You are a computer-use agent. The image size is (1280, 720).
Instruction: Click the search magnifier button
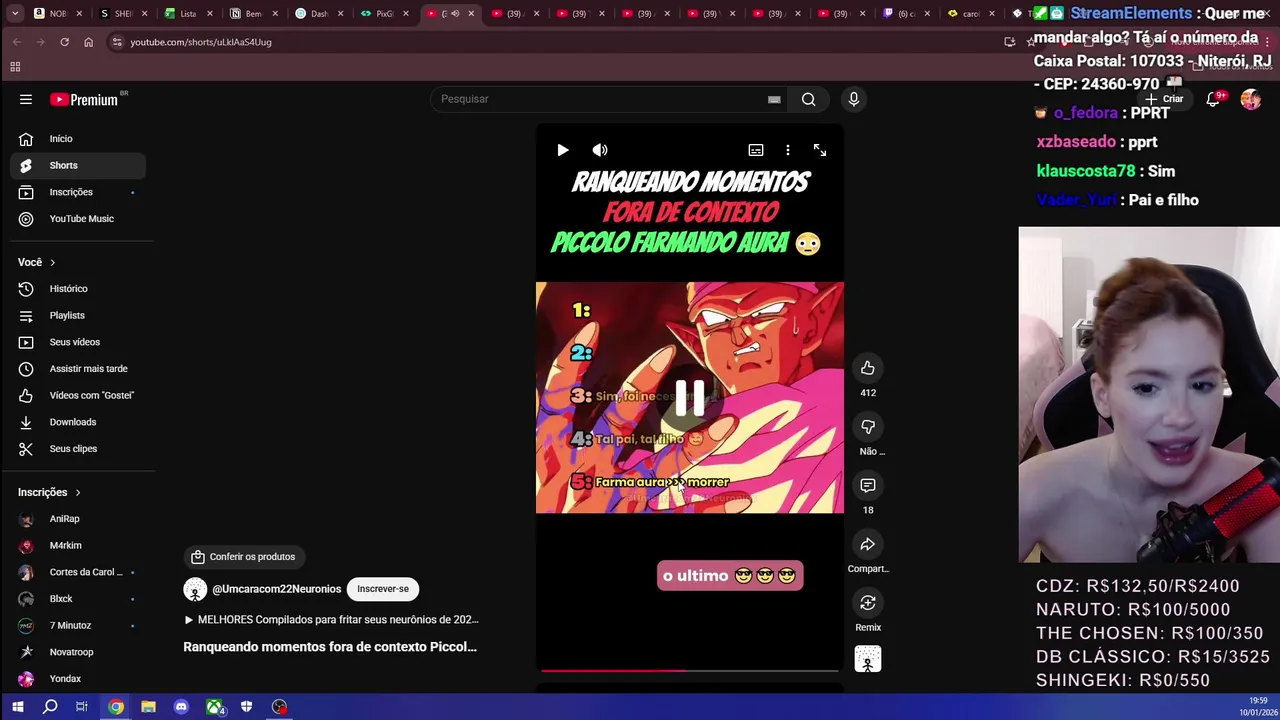(x=808, y=99)
